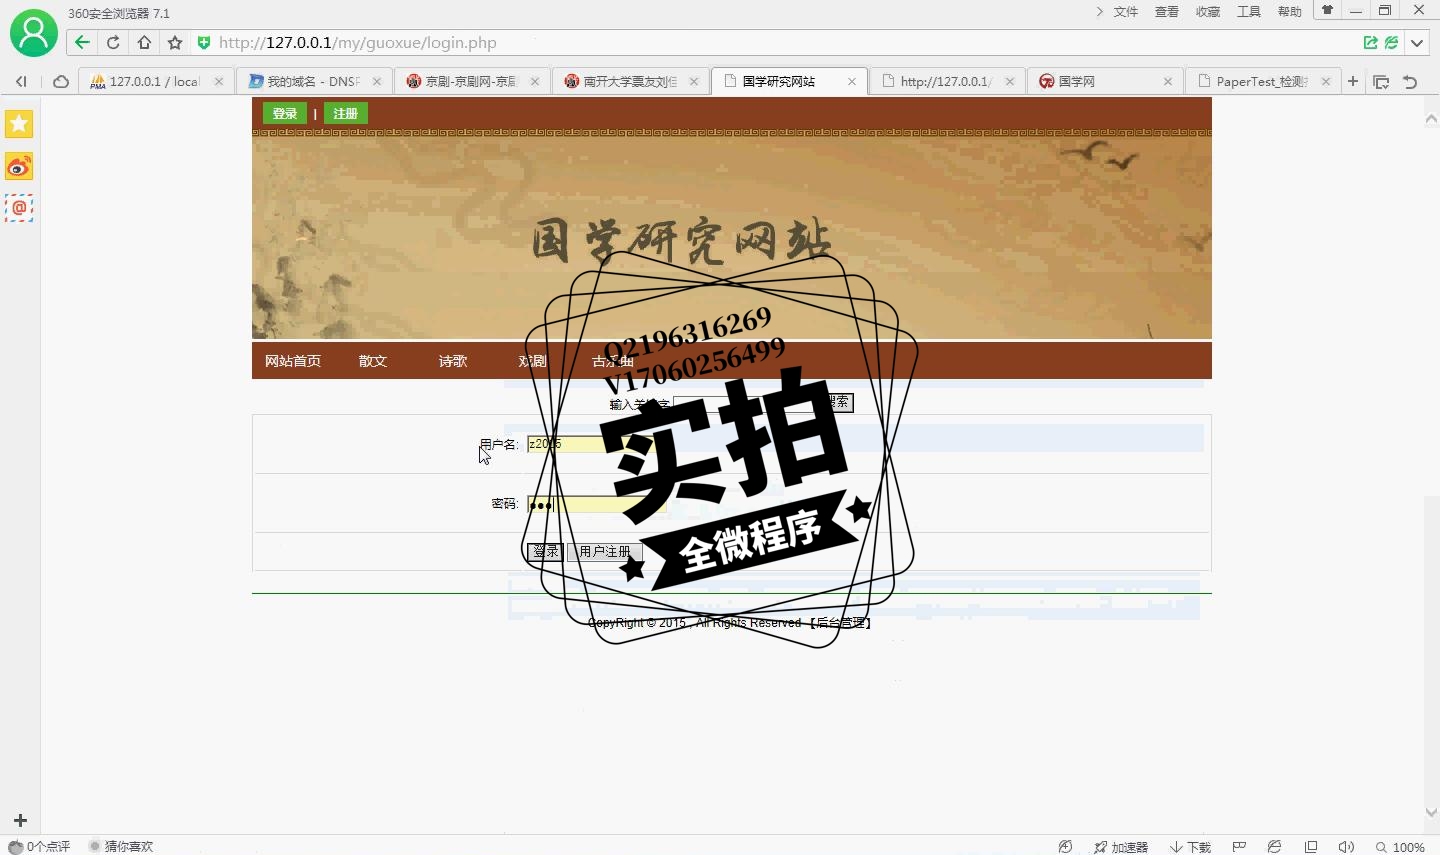Screen dimensions: 1440x855
Task: Submit with the 登录 form button
Action: [x=545, y=552]
